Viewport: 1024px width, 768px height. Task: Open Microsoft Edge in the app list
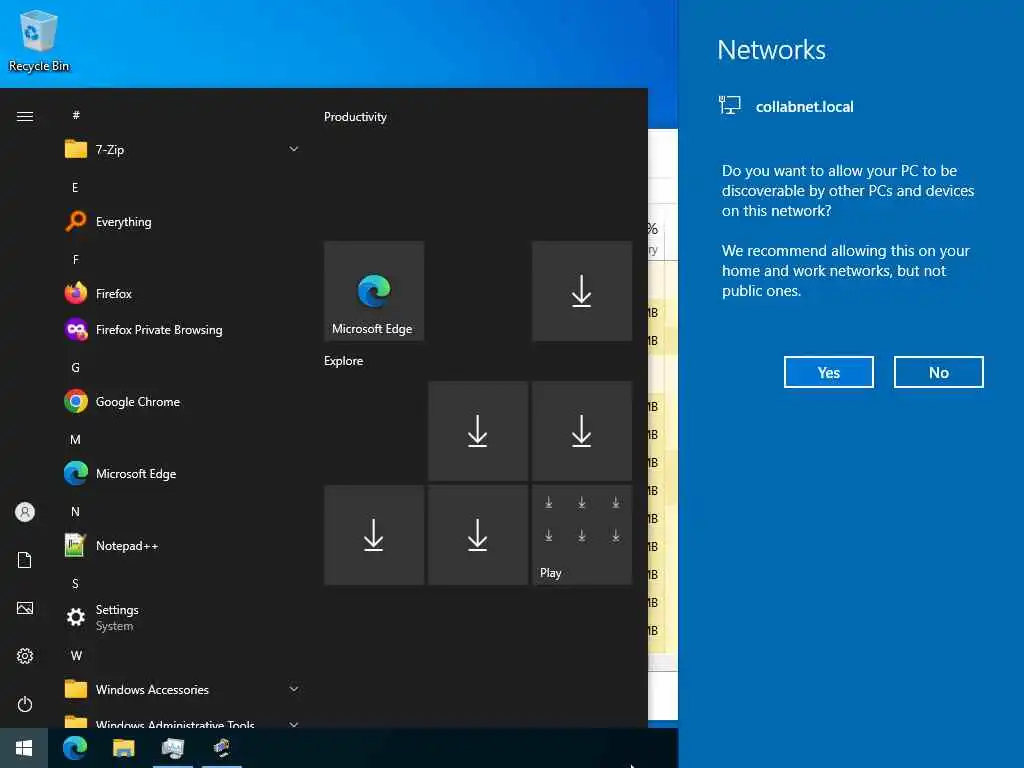[x=182, y=473]
